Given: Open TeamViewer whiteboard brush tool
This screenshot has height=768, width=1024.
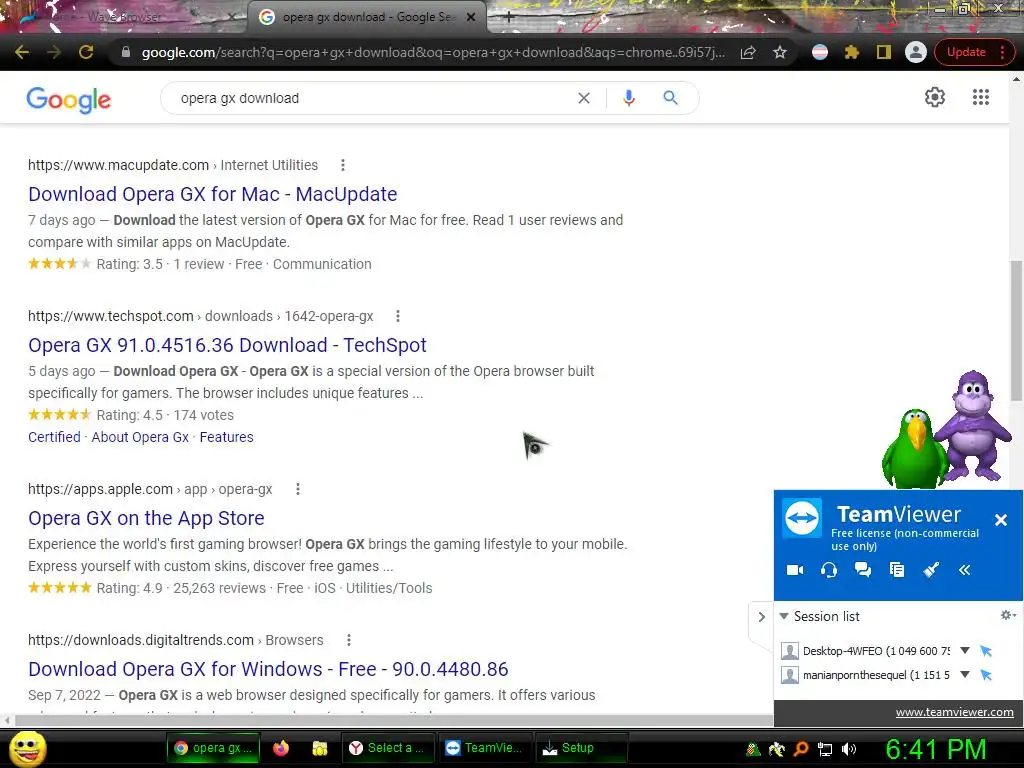Looking at the screenshot, I should pos(931,570).
